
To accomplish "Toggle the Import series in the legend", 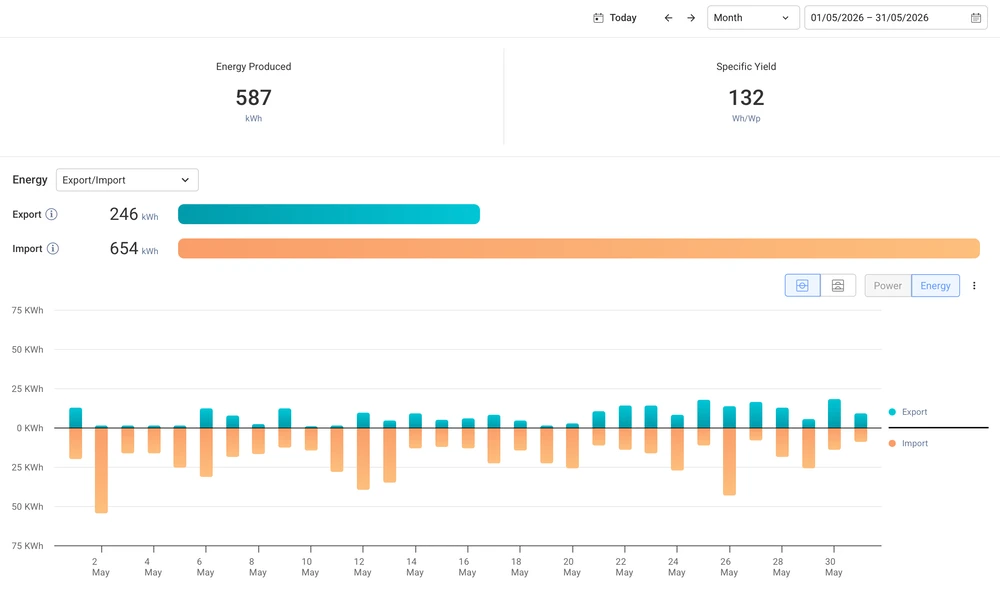I will 908,443.
